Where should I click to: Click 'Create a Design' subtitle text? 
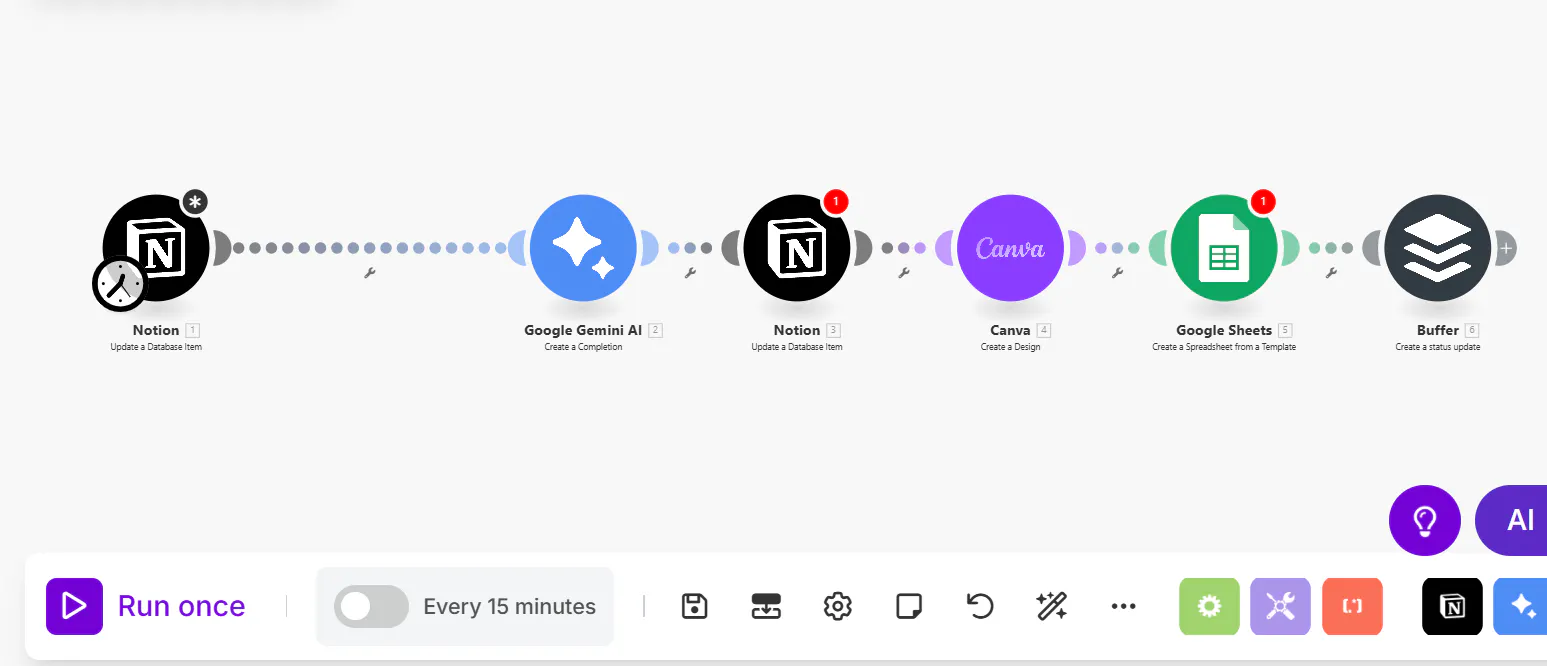coord(1010,347)
